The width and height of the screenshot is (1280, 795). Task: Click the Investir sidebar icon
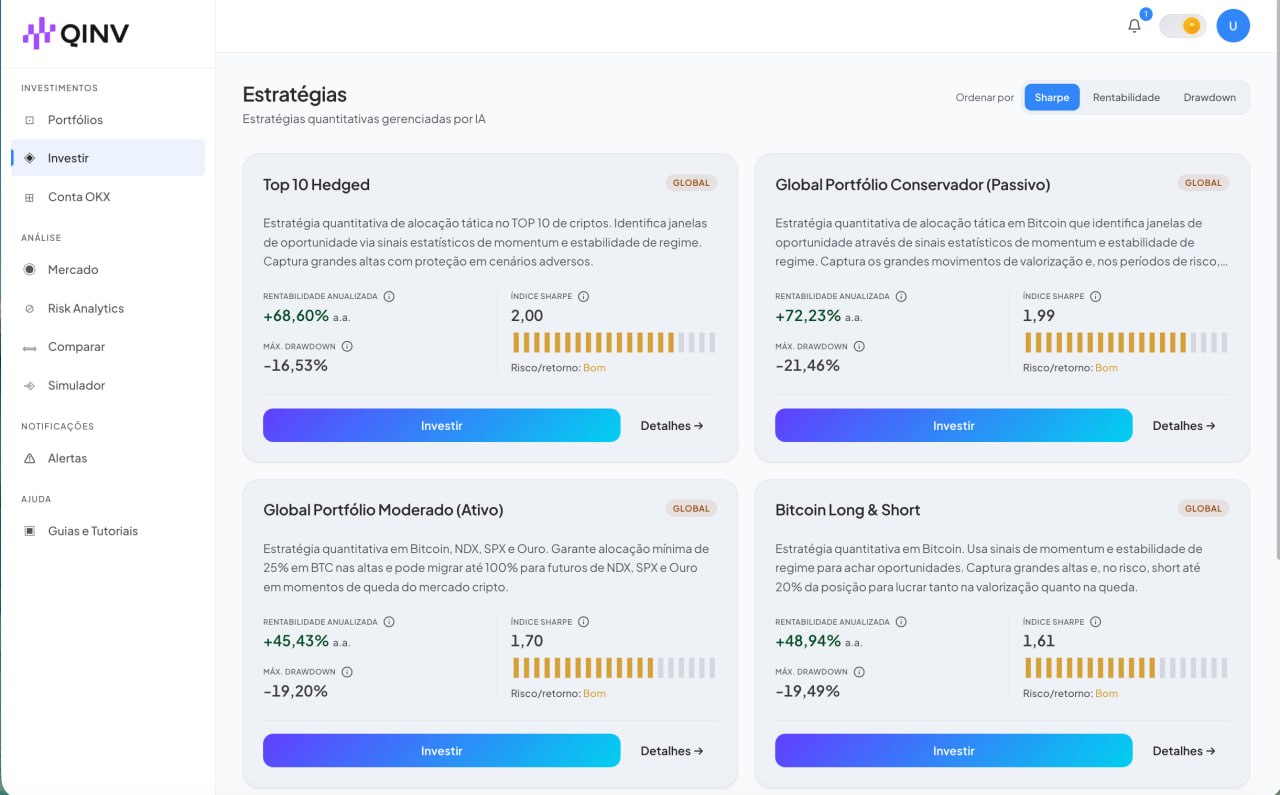(x=29, y=158)
